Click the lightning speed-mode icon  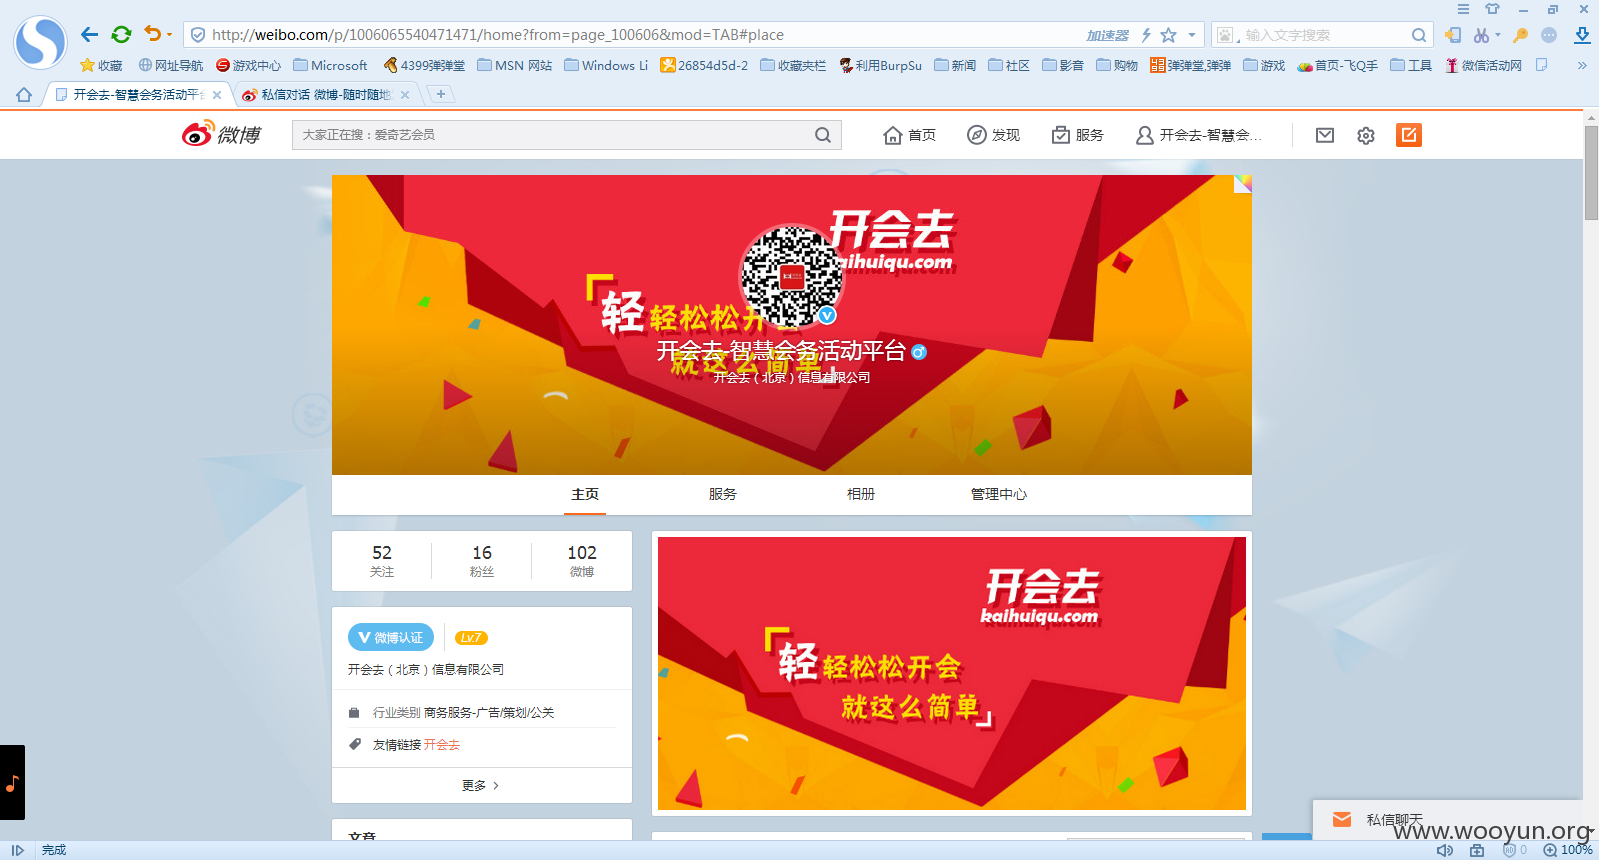1146,35
